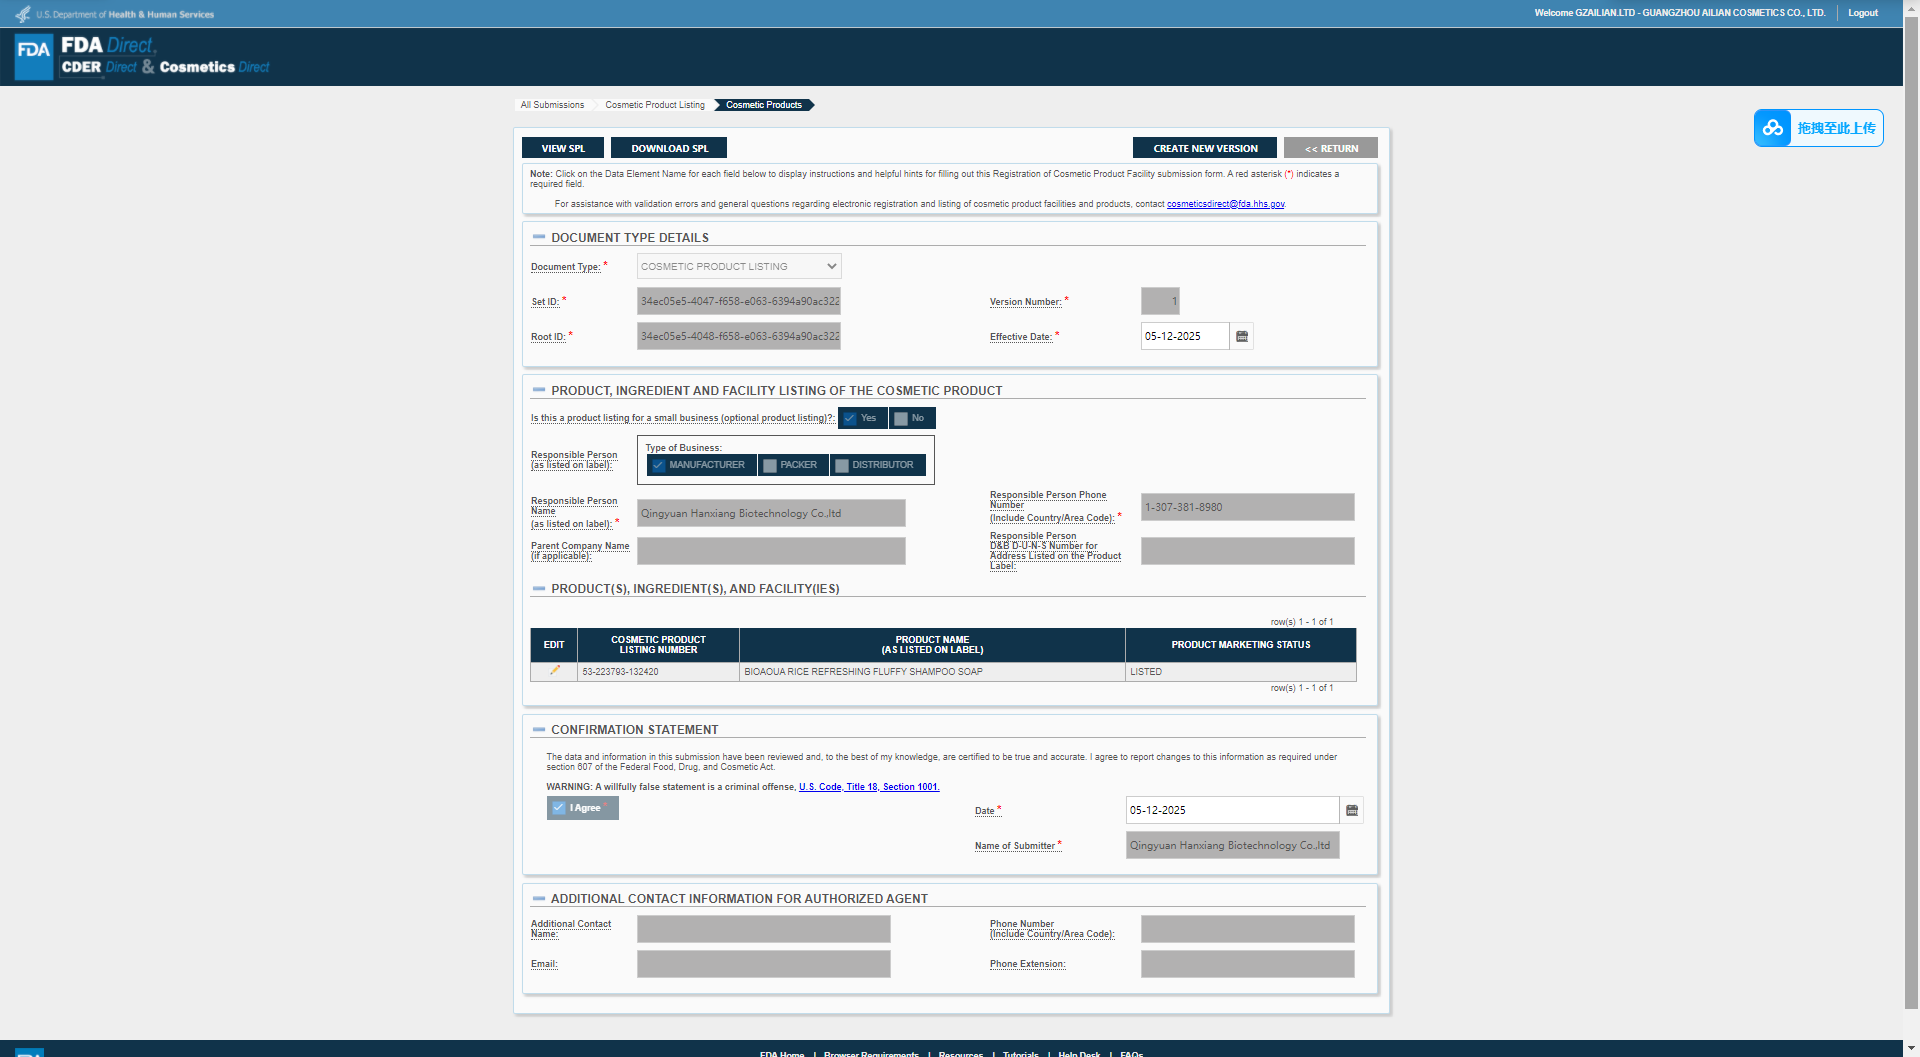
Task: Collapse the Document Type Details section
Action: point(539,238)
